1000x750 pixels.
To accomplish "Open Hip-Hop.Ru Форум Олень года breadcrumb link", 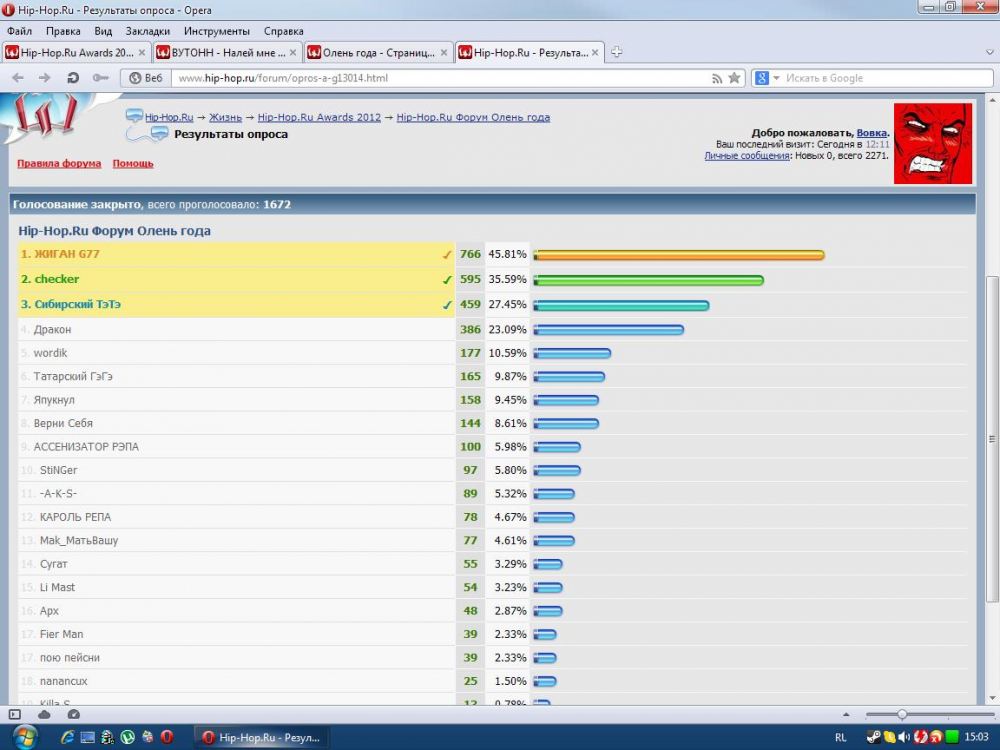I will (473, 117).
